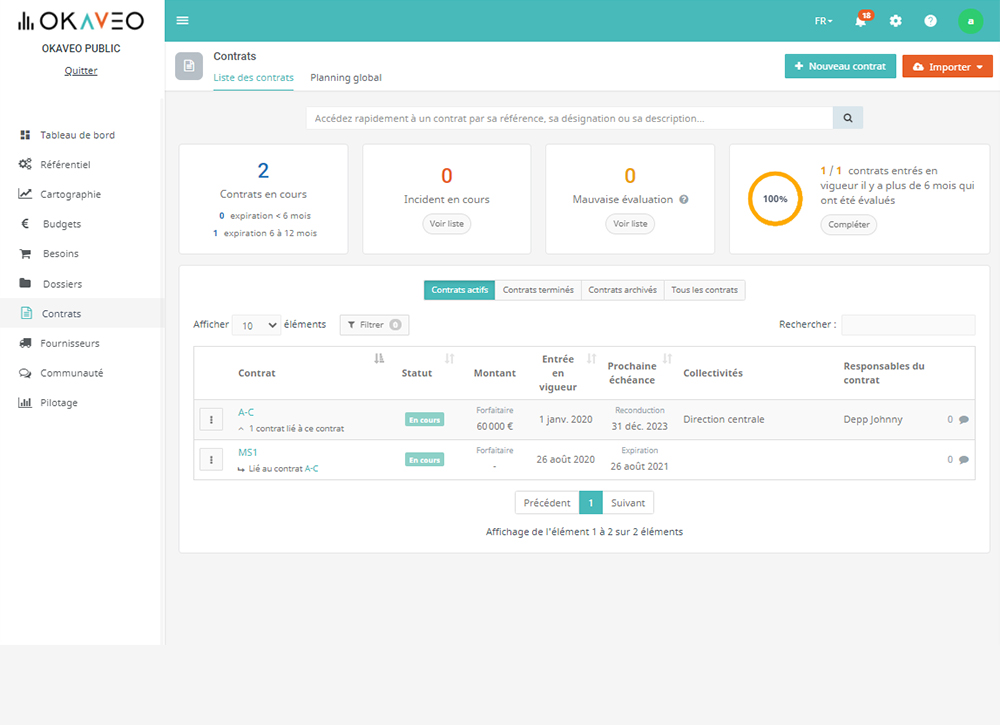This screenshot has width=1000, height=725.
Task: Click the Suivant pagination button
Action: point(628,503)
